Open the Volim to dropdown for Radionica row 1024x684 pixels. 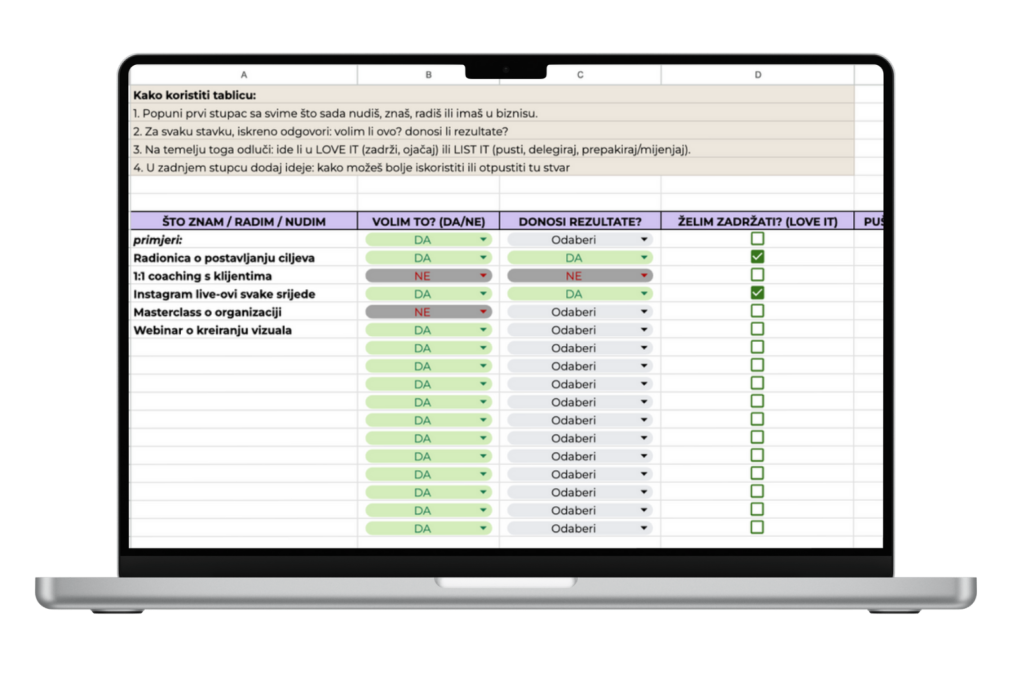(484, 258)
